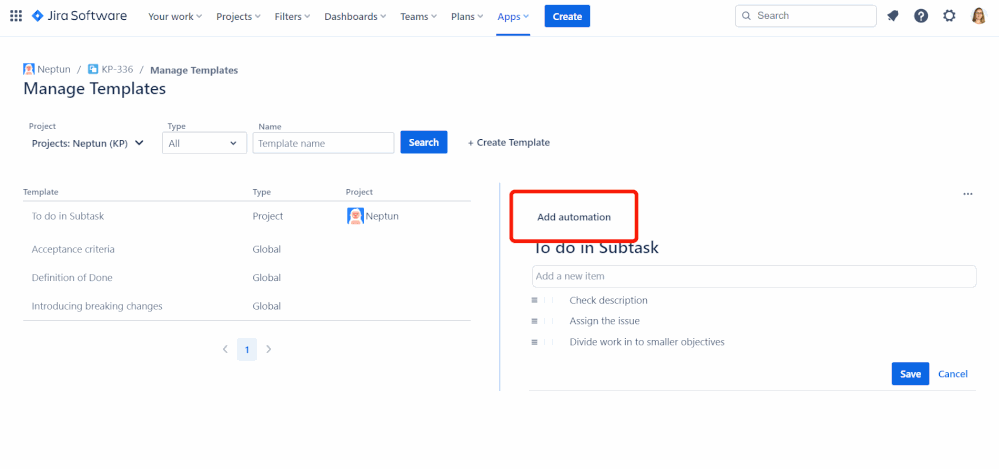Click the Add a new item field

pyautogui.click(x=754, y=277)
